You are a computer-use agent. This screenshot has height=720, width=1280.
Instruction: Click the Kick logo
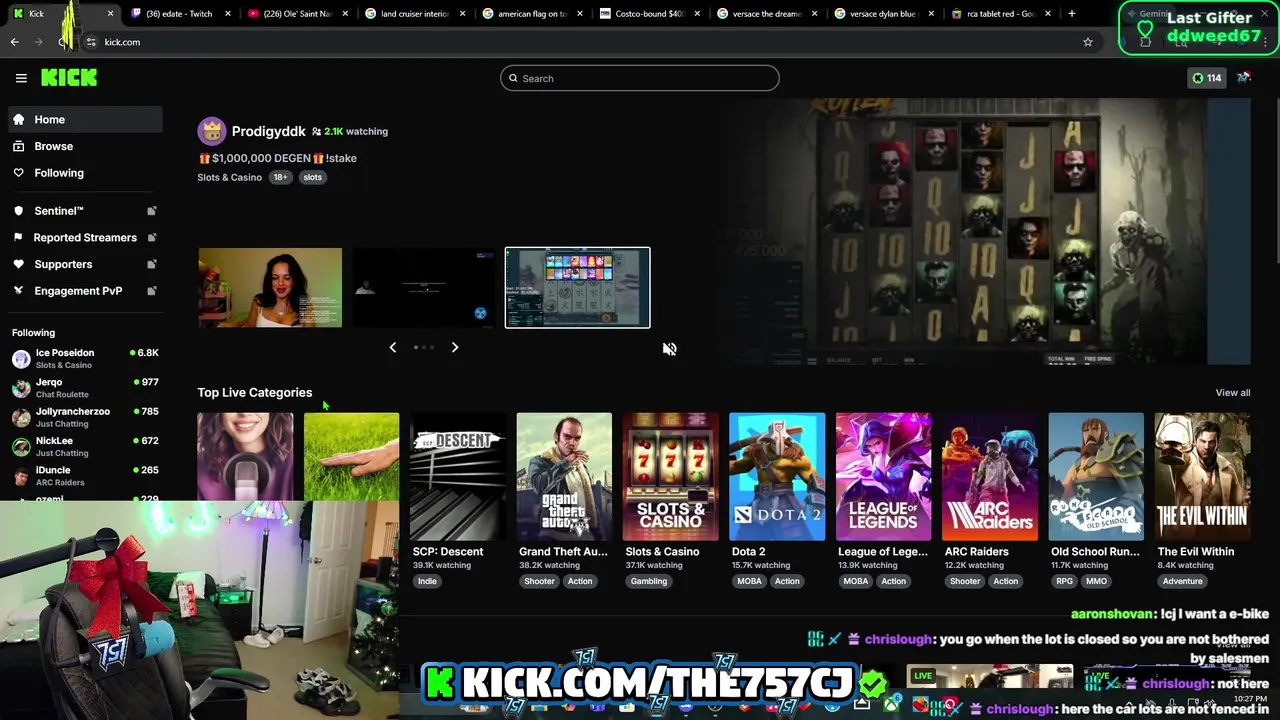click(x=69, y=78)
